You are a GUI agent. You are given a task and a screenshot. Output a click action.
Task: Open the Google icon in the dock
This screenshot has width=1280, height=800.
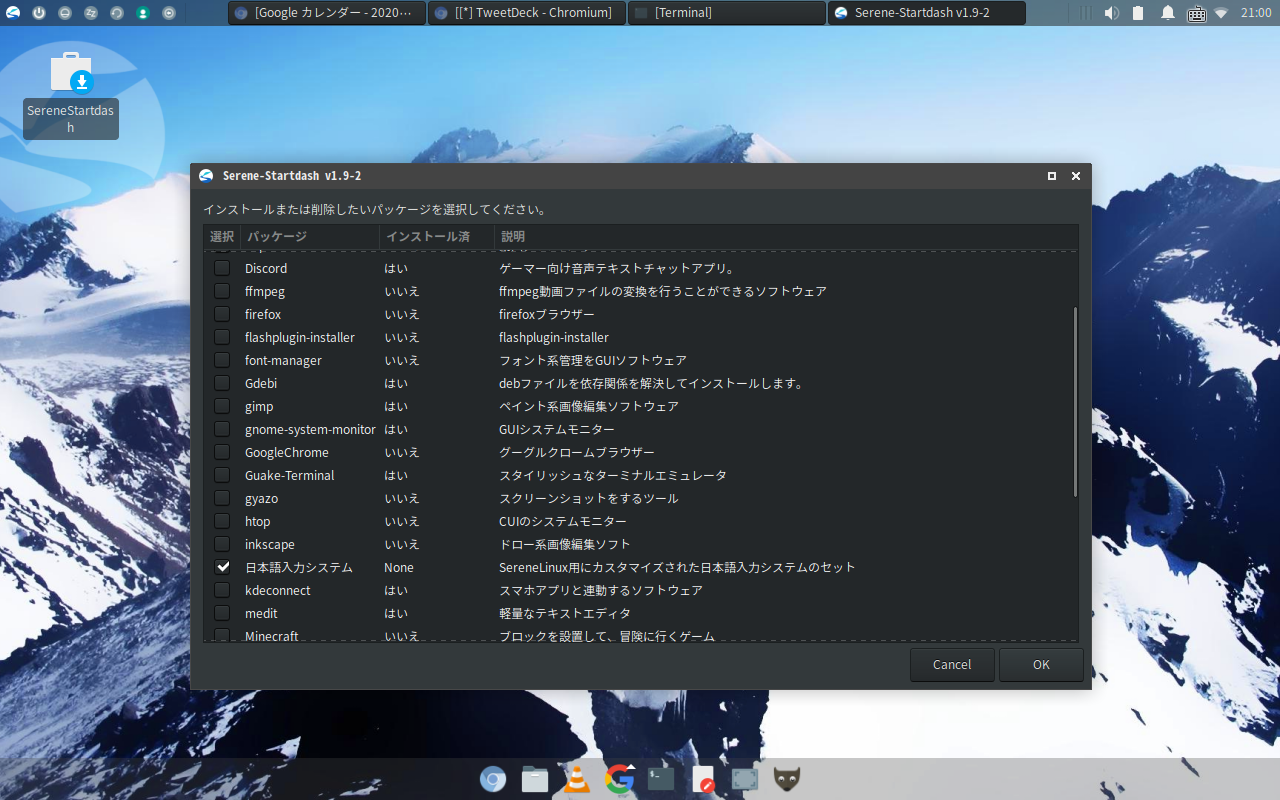click(620, 779)
